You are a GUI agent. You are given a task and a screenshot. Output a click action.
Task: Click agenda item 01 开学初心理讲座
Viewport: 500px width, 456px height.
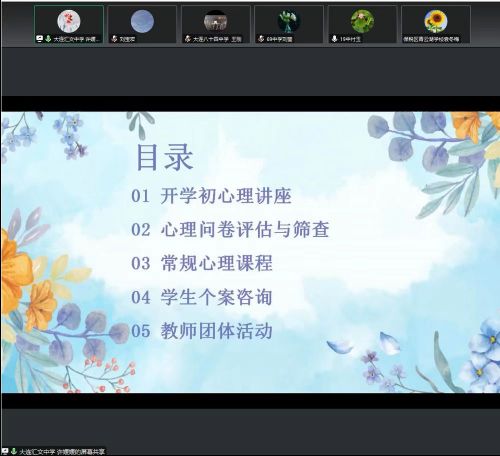coord(211,196)
